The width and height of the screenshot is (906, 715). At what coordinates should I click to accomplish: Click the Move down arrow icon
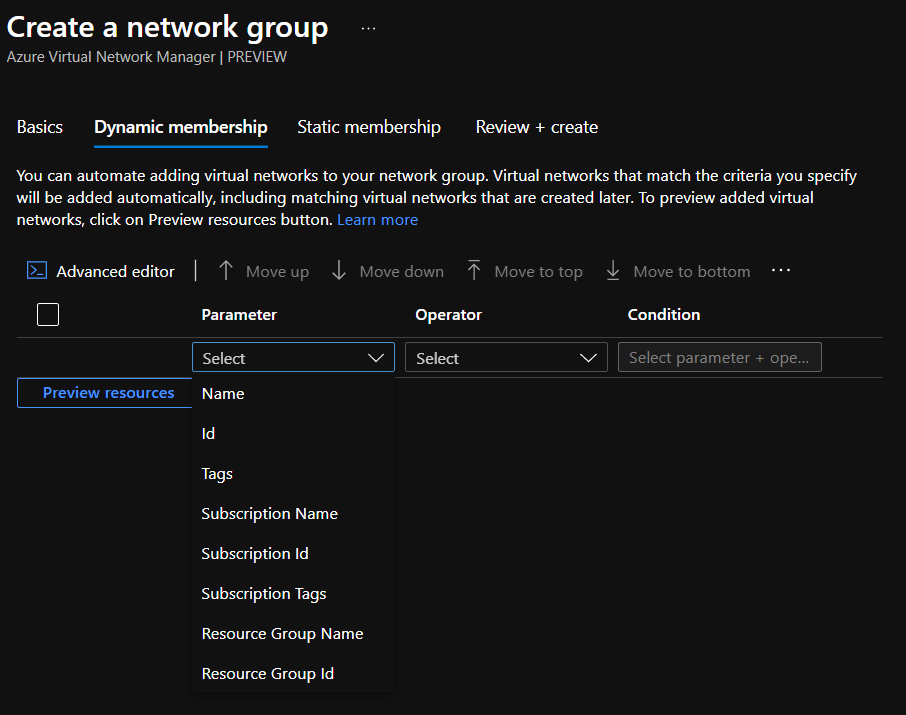pyautogui.click(x=339, y=271)
